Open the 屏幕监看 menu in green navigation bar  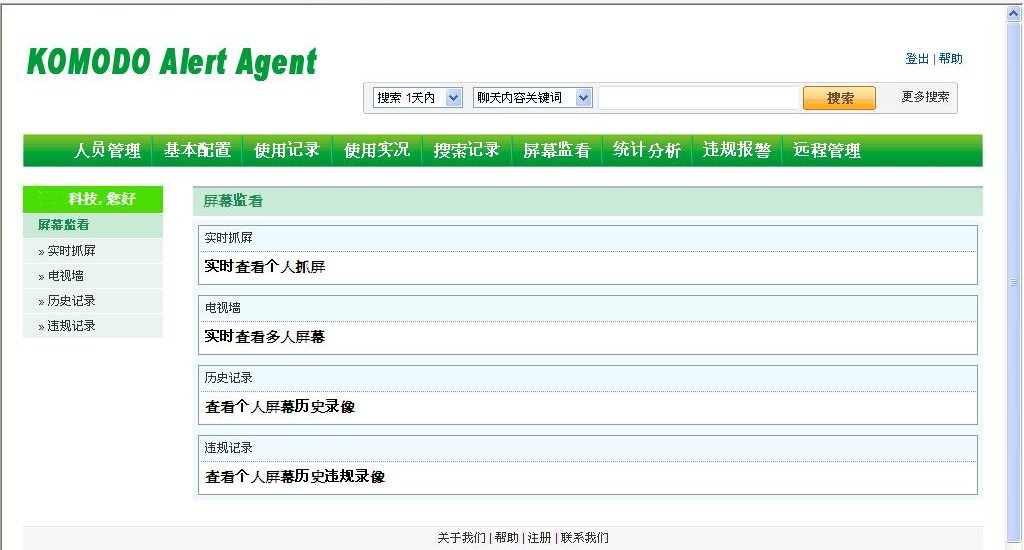click(x=556, y=150)
